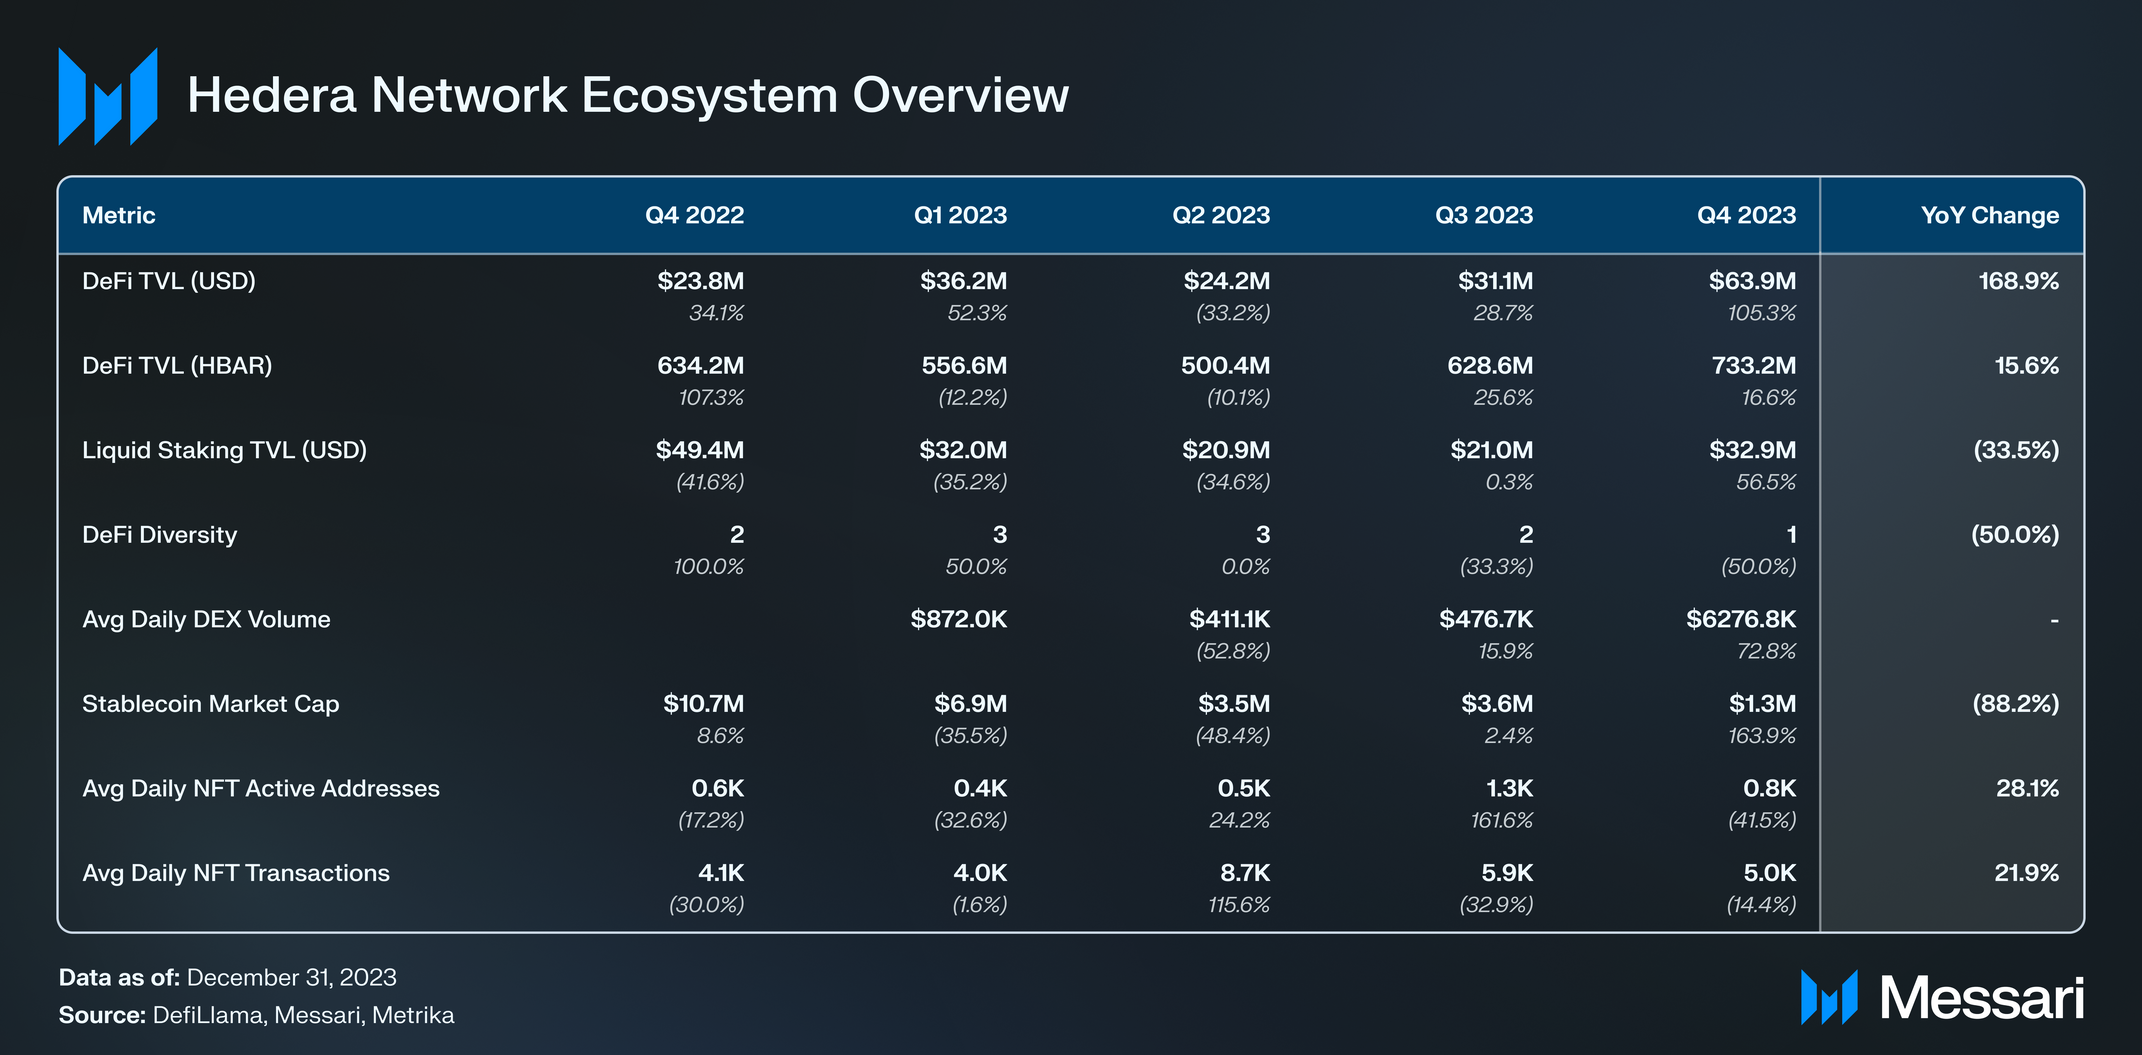Click the "8.7K" NFT transactions value
Viewport: 2142px width, 1055px height.
(1245, 873)
